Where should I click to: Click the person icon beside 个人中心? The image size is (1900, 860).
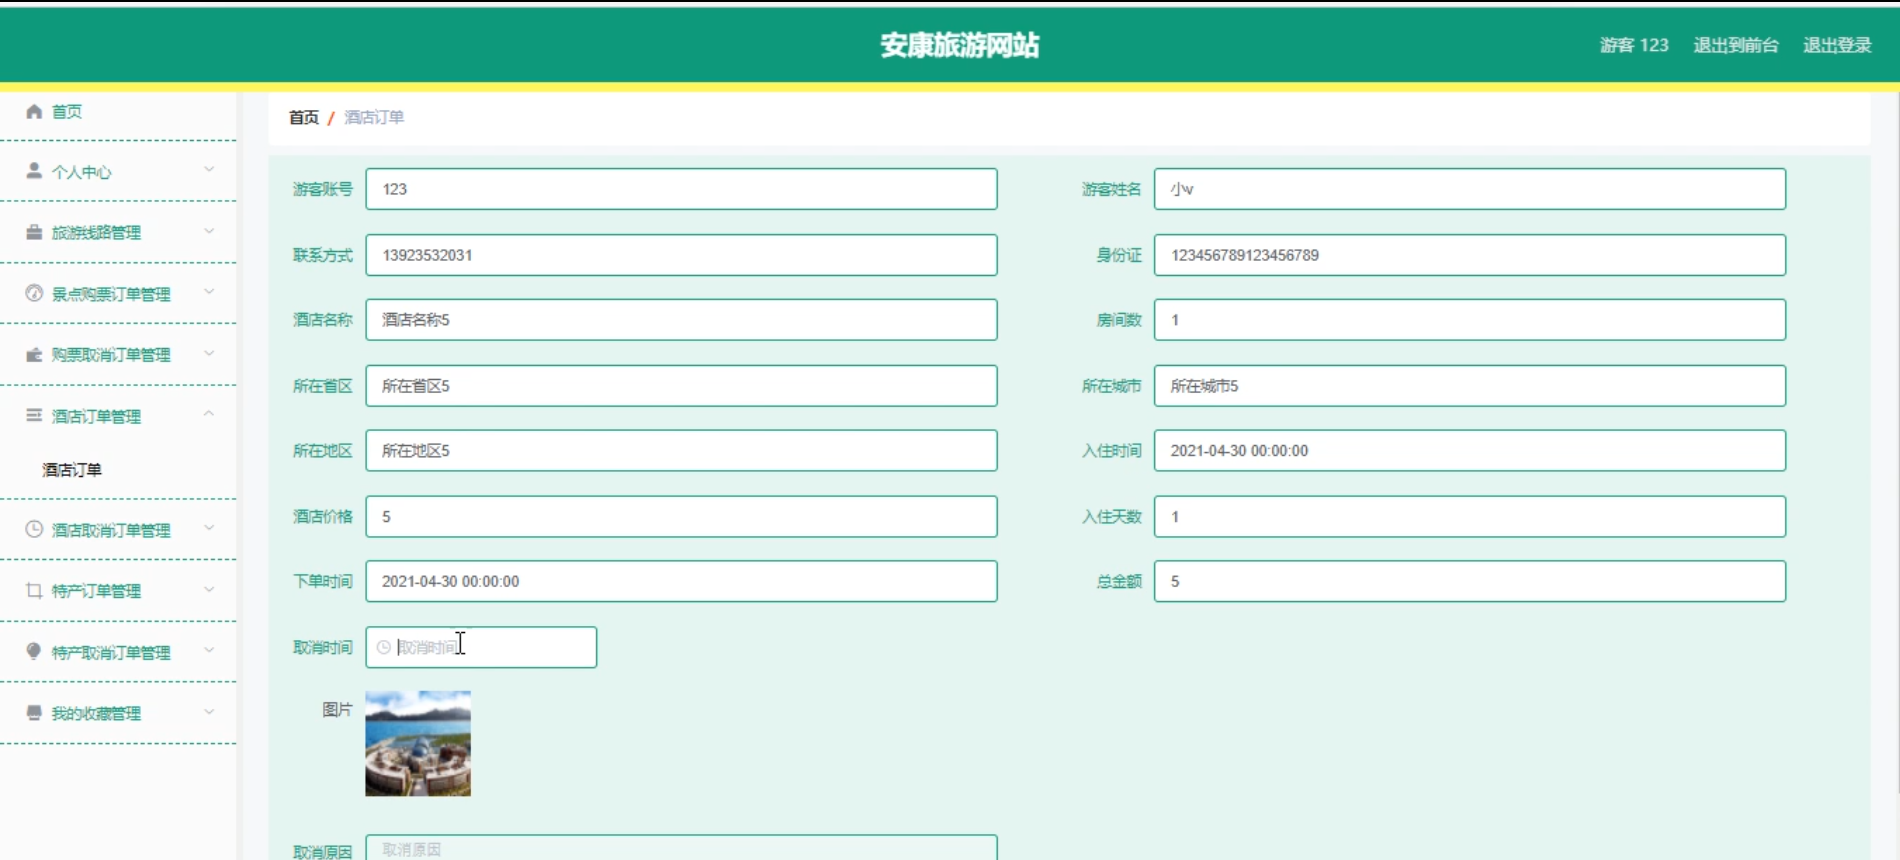click(x=34, y=171)
